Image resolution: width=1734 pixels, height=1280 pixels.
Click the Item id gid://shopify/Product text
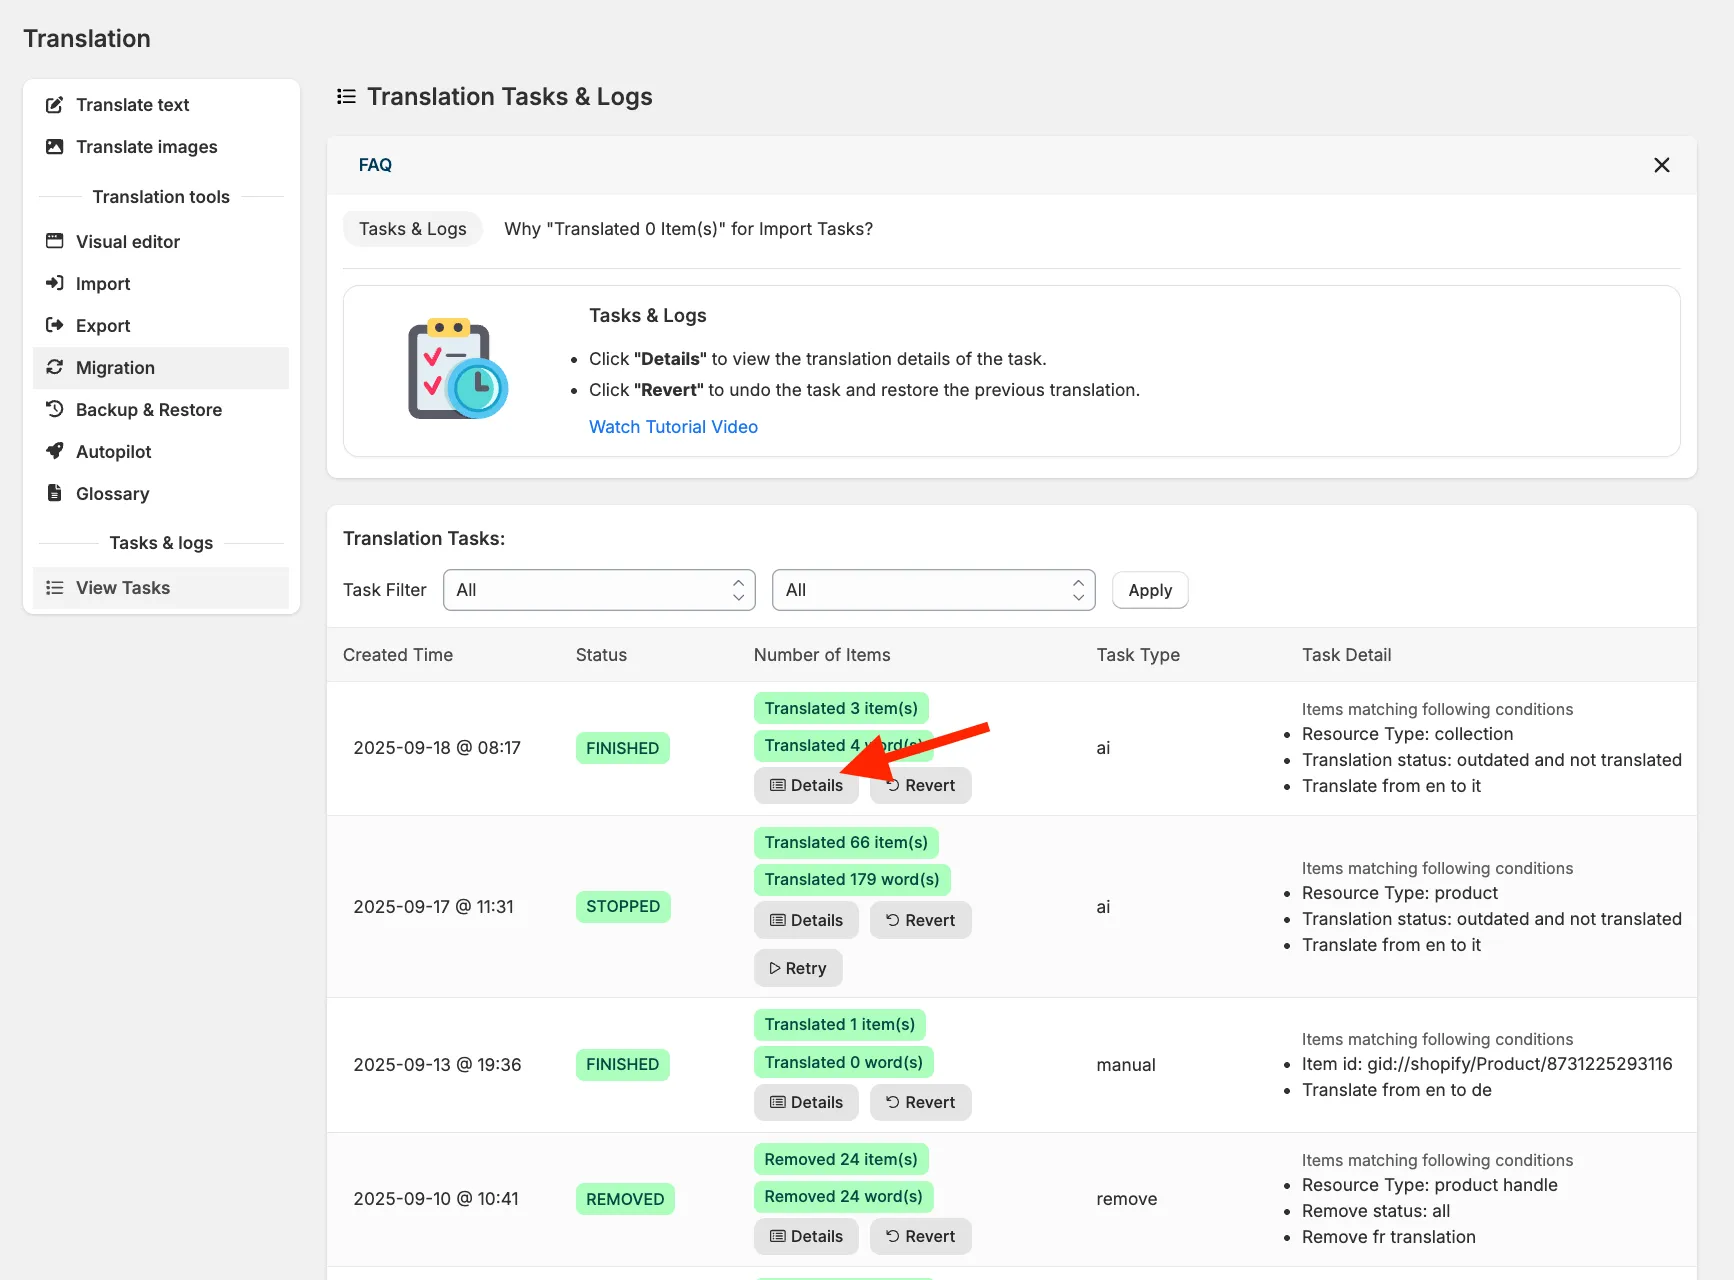(x=1487, y=1064)
